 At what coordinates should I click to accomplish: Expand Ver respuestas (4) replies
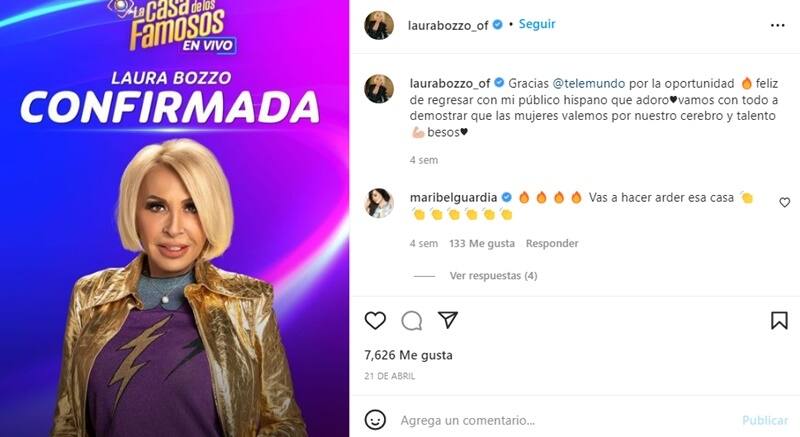(x=493, y=276)
